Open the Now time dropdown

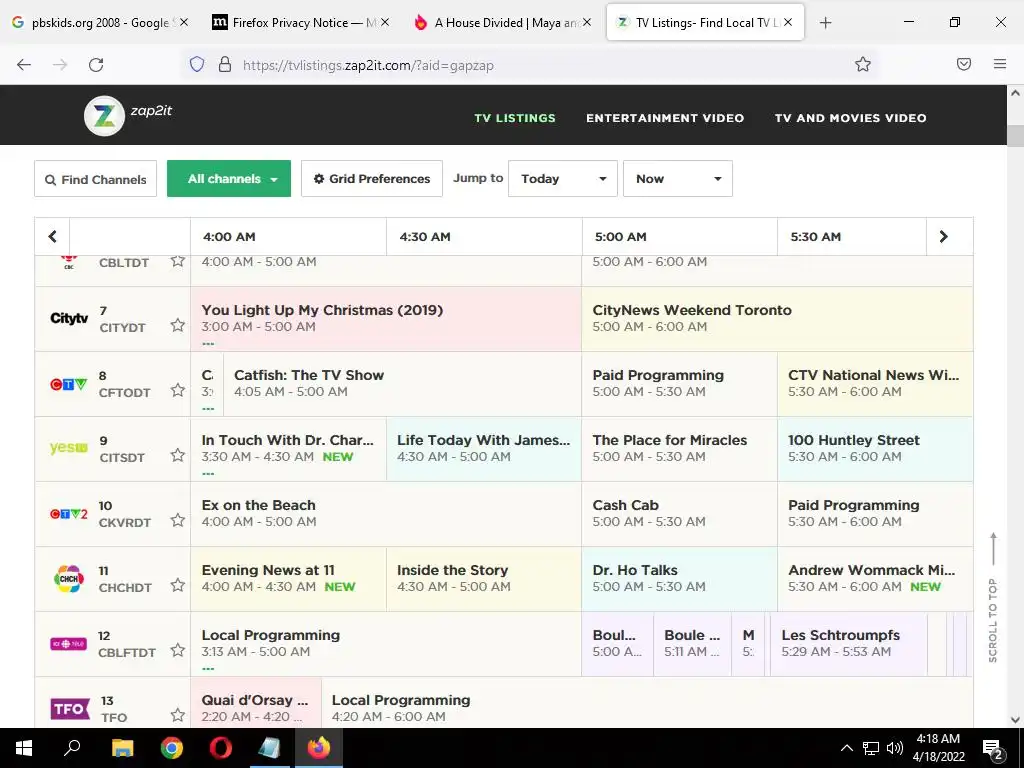point(678,178)
